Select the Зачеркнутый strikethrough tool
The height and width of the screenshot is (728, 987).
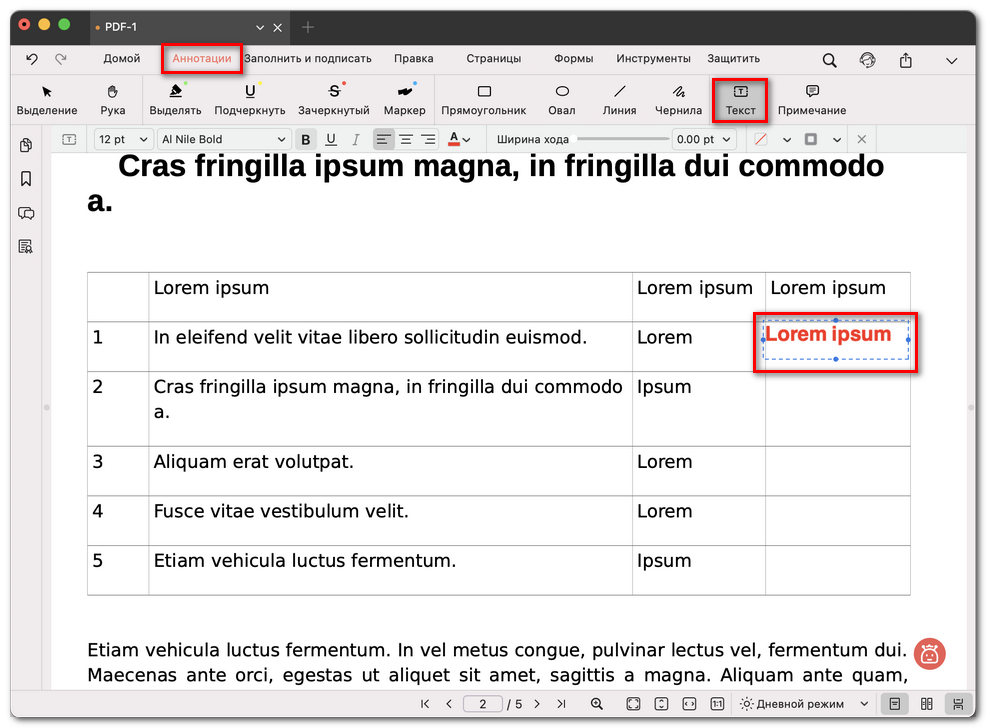click(334, 99)
